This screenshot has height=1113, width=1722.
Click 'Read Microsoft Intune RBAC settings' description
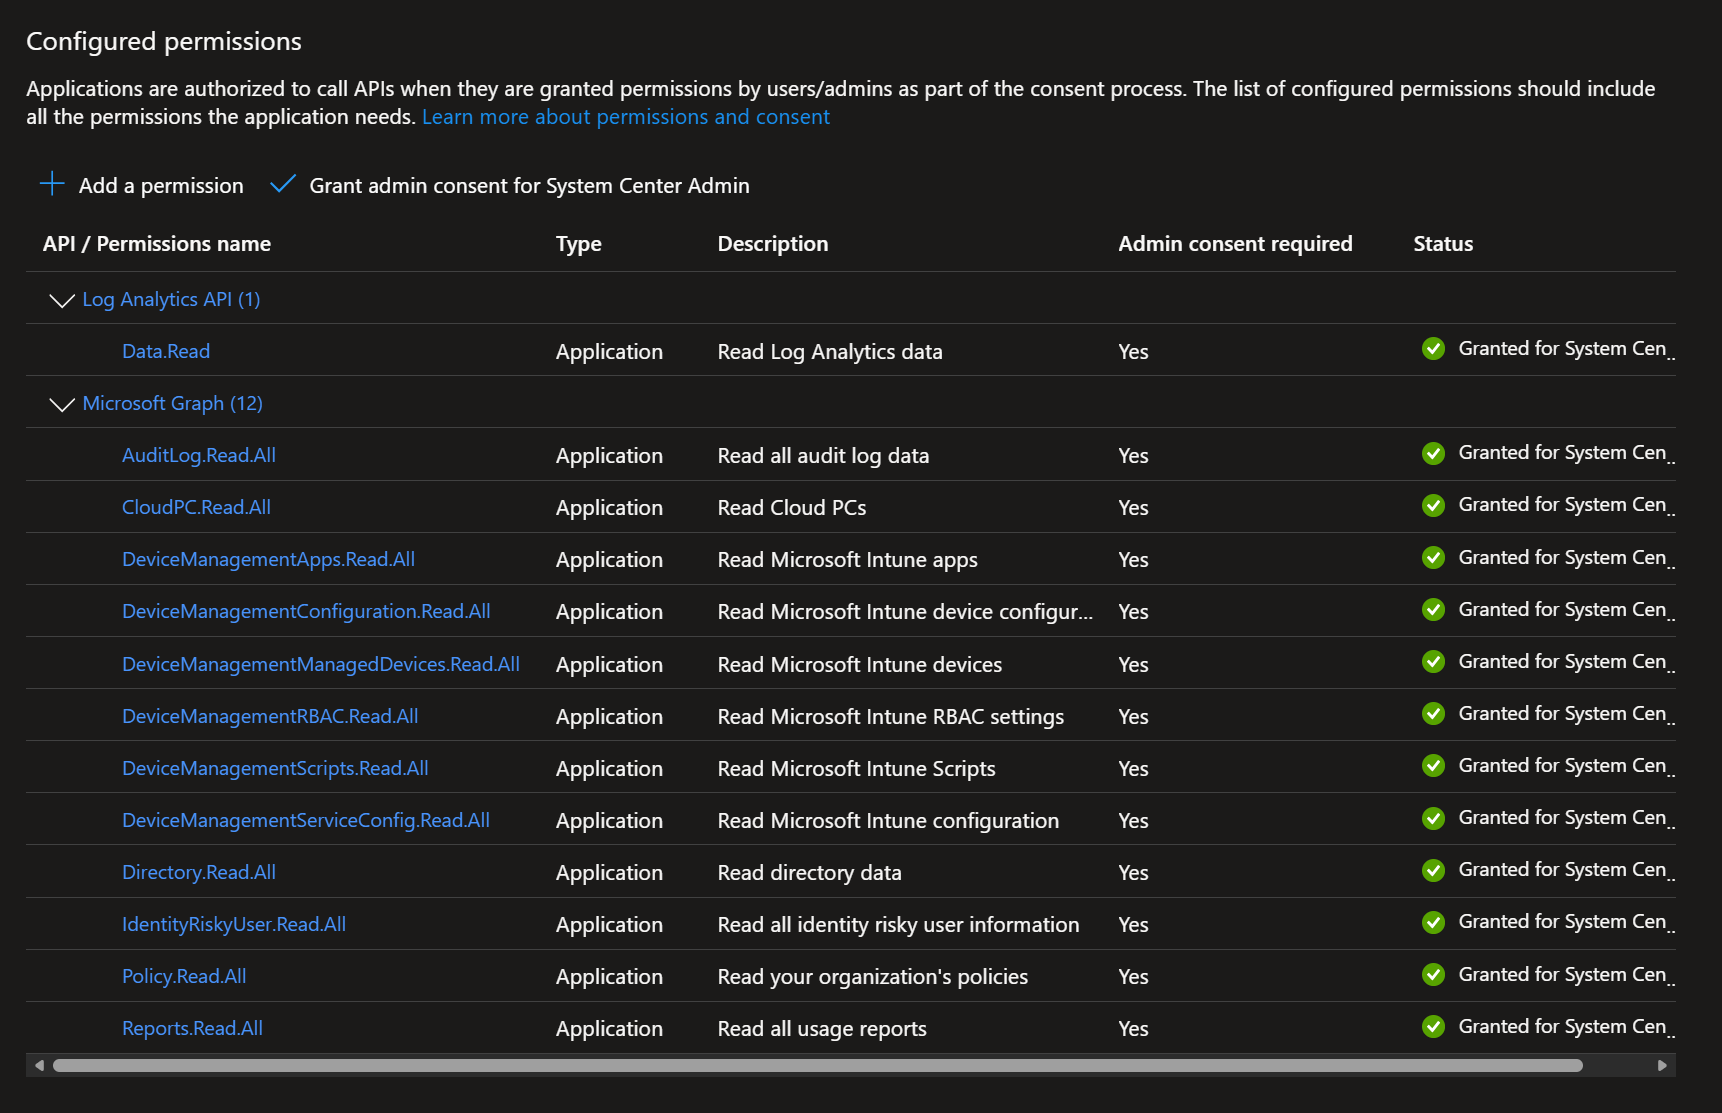click(x=891, y=717)
